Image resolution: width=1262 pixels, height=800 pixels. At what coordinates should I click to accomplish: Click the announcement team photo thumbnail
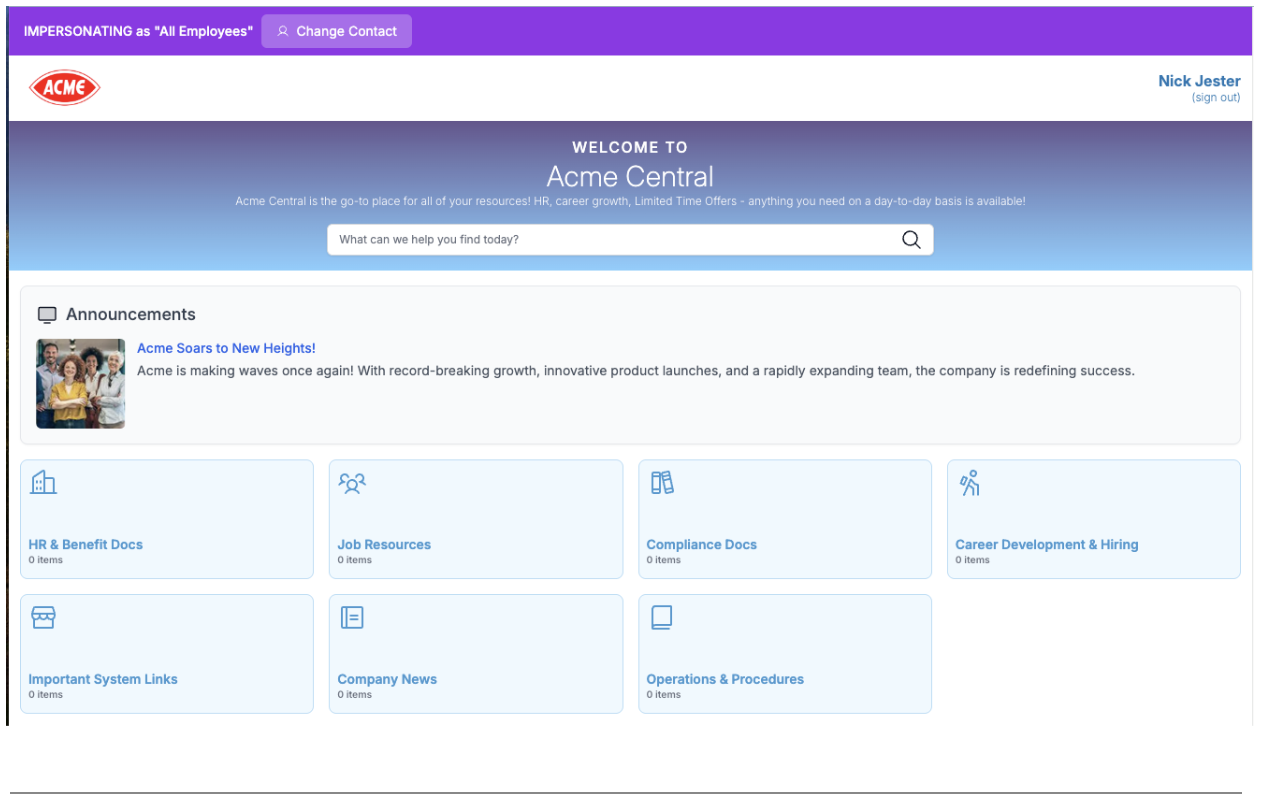click(81, 384)
